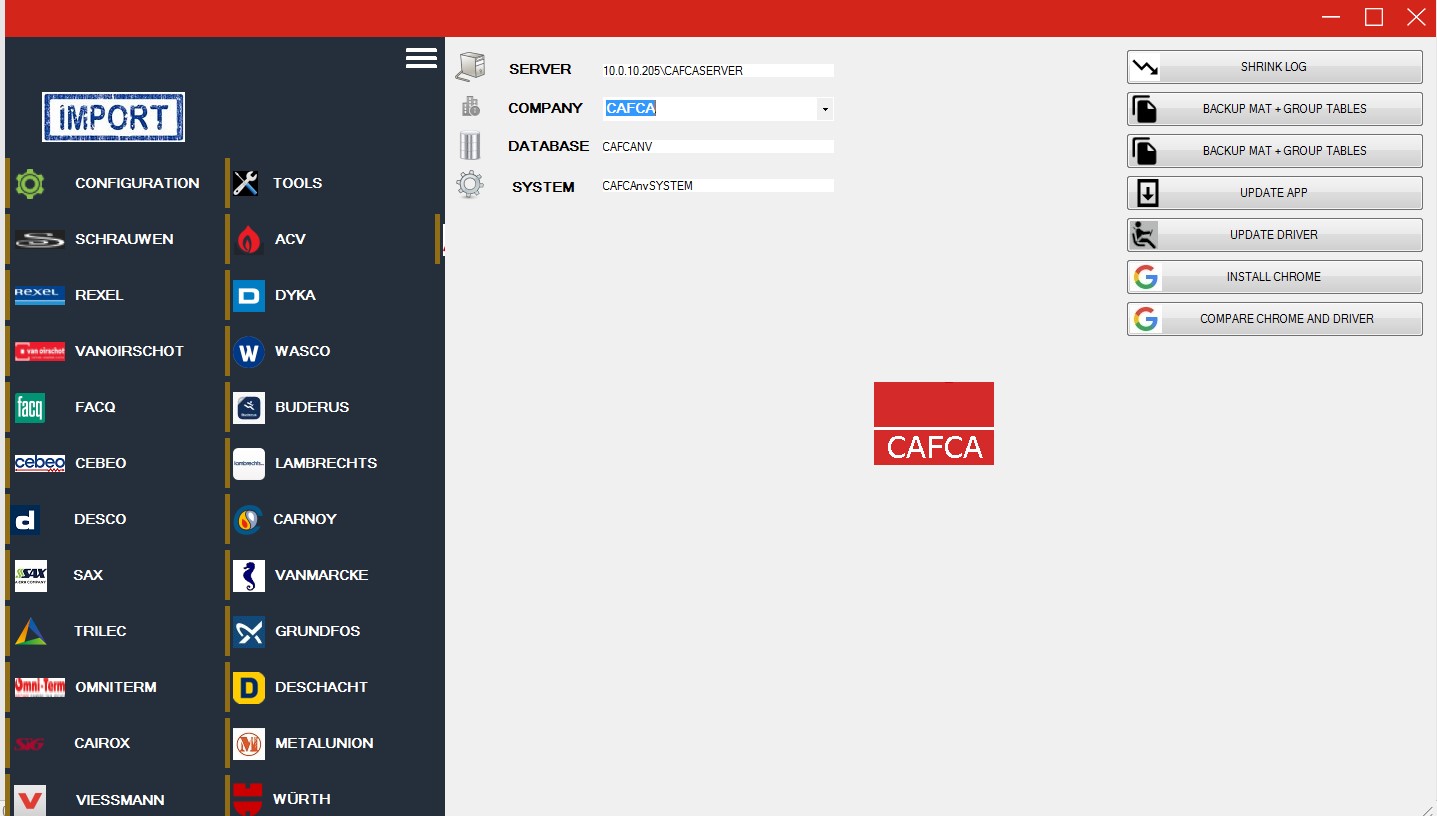
Task: Open the Wasco supplier icon
Action: pyautogui.click(x=249, y=351)
